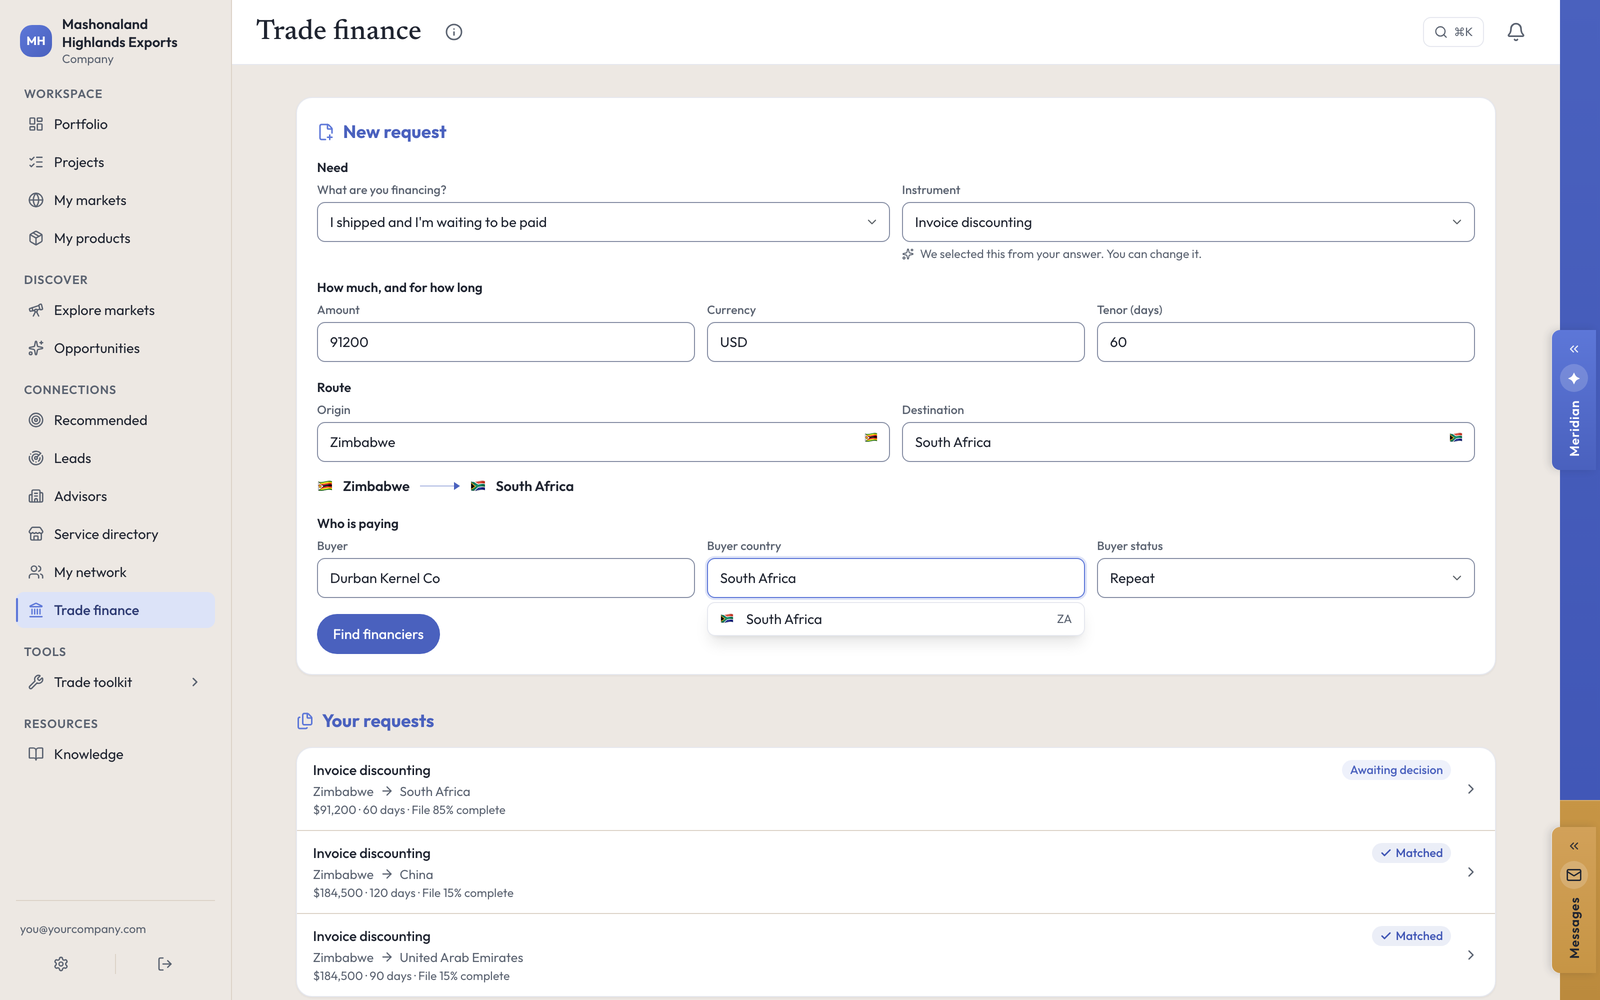Open Knowledge resources
The image size is (1600, 1000).
[x=116, y=754]
